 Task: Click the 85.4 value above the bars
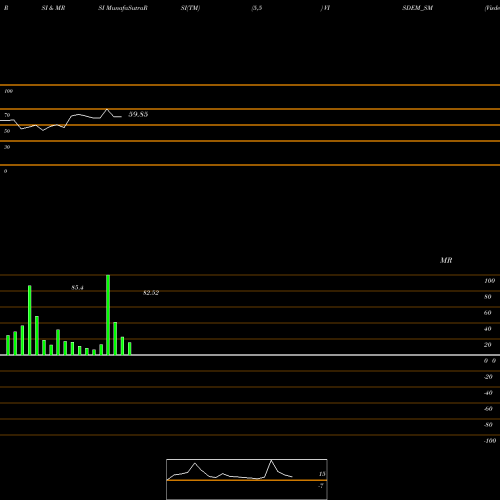tap(77, 288)
